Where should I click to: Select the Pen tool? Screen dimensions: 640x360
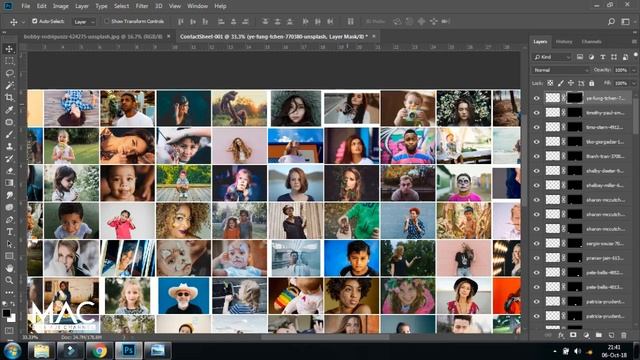pyautogui.click(x=9, y=220)
